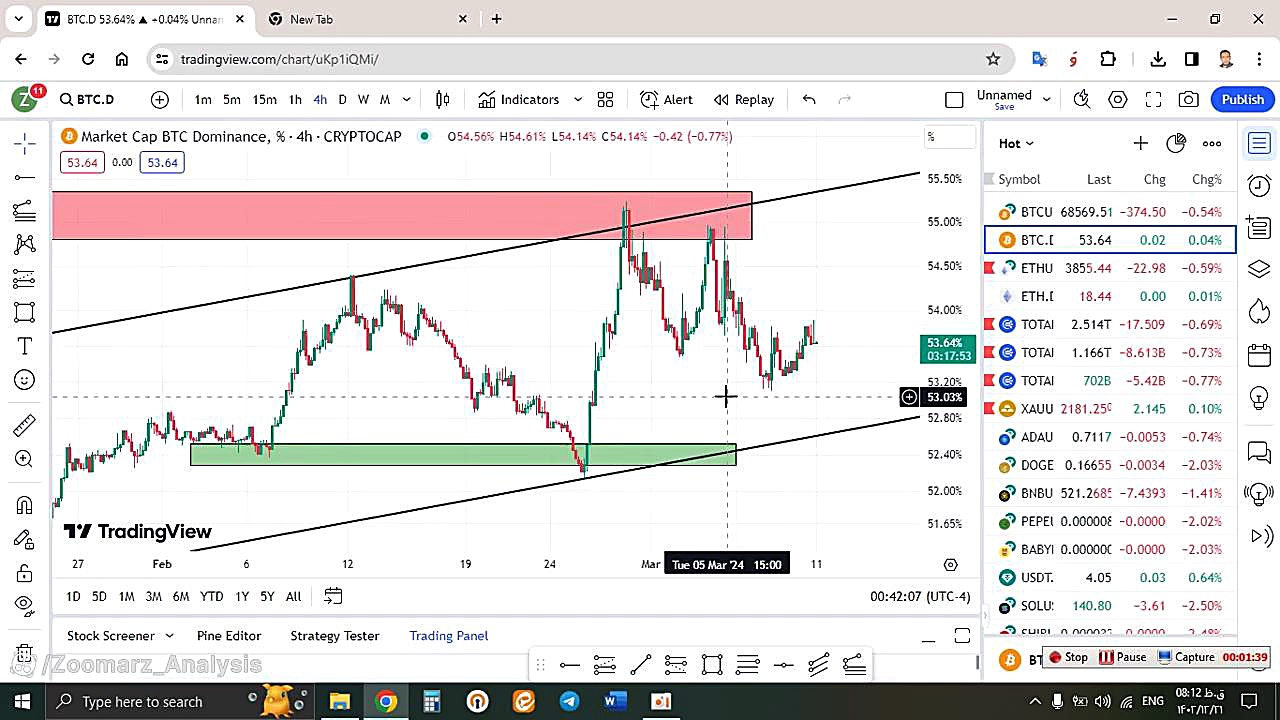The height and width of the screenshot is (720, 1280).
Task: Publish the chart idea
Action: [x=1243, y=99]
